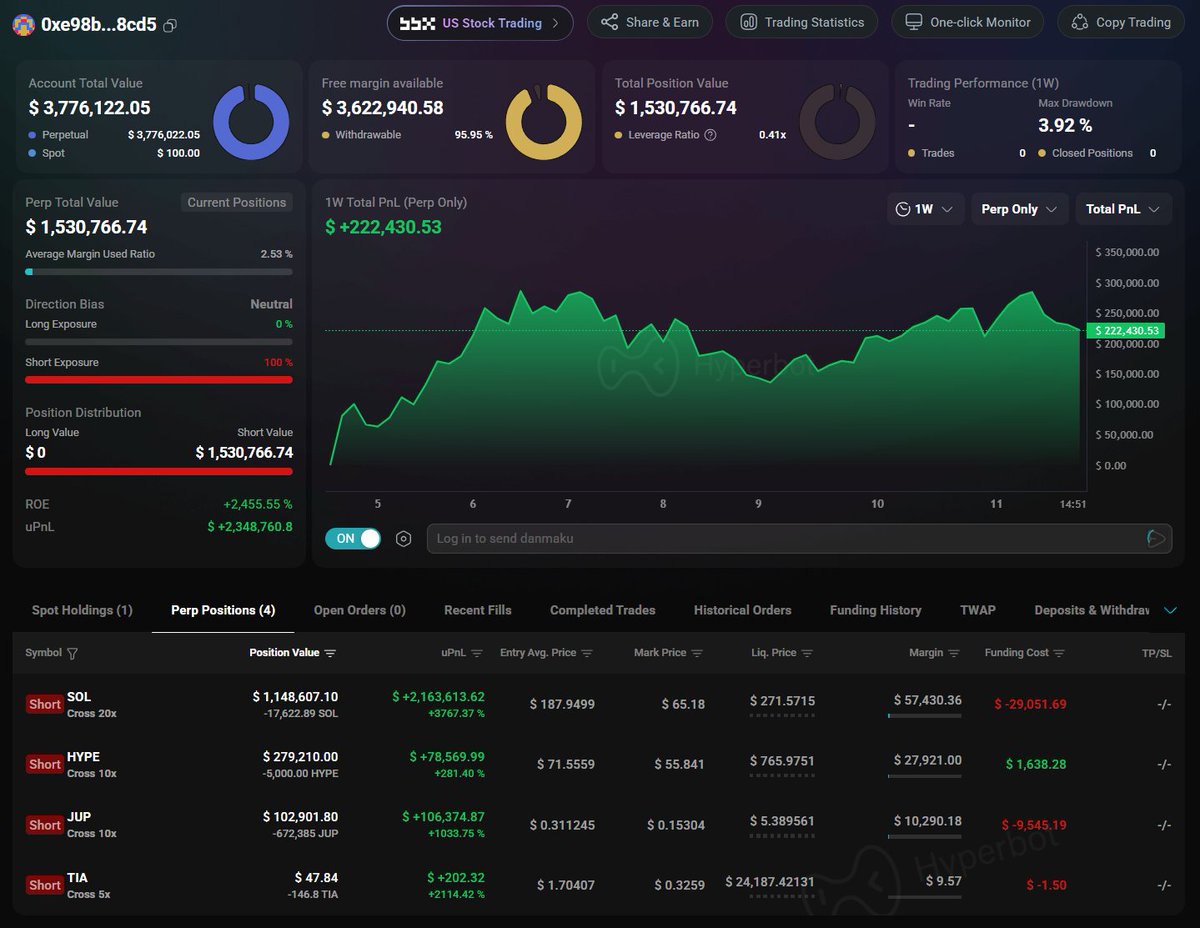Click the SOL symbol in positions

[x=79, y=697]
